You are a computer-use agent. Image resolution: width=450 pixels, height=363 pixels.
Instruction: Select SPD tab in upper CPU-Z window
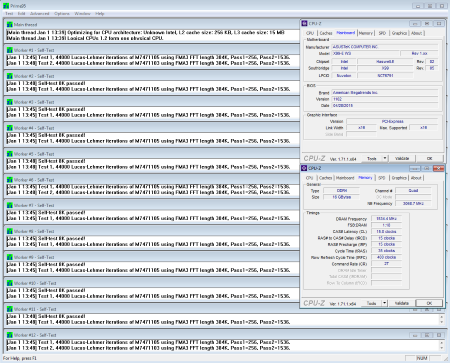click(382, 33)
